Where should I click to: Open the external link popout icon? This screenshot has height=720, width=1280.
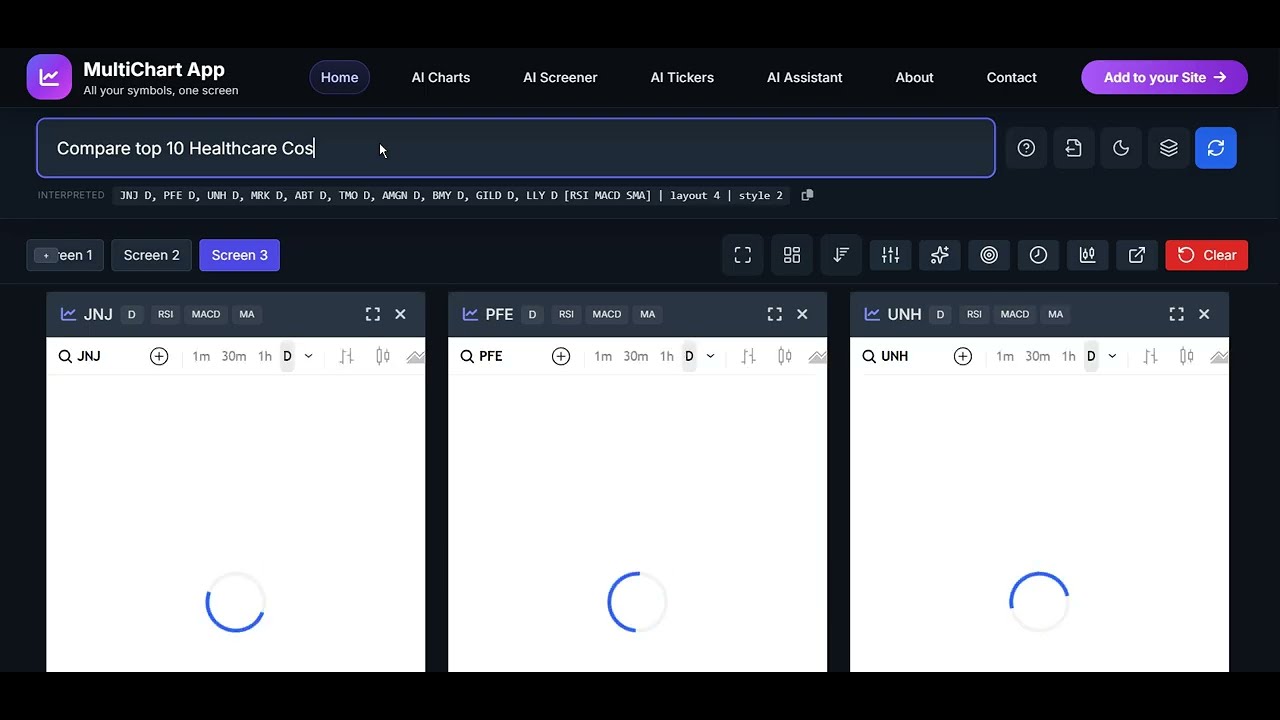coord(1137,255)
